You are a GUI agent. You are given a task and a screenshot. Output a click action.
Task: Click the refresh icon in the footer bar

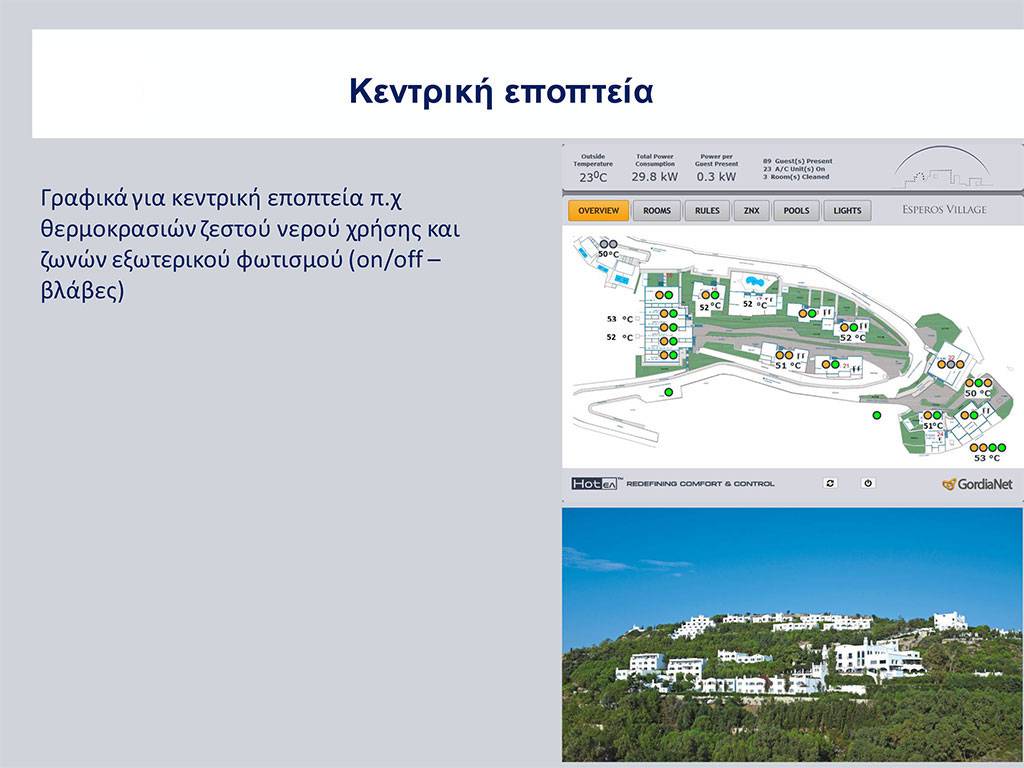(x=829, y=483)
